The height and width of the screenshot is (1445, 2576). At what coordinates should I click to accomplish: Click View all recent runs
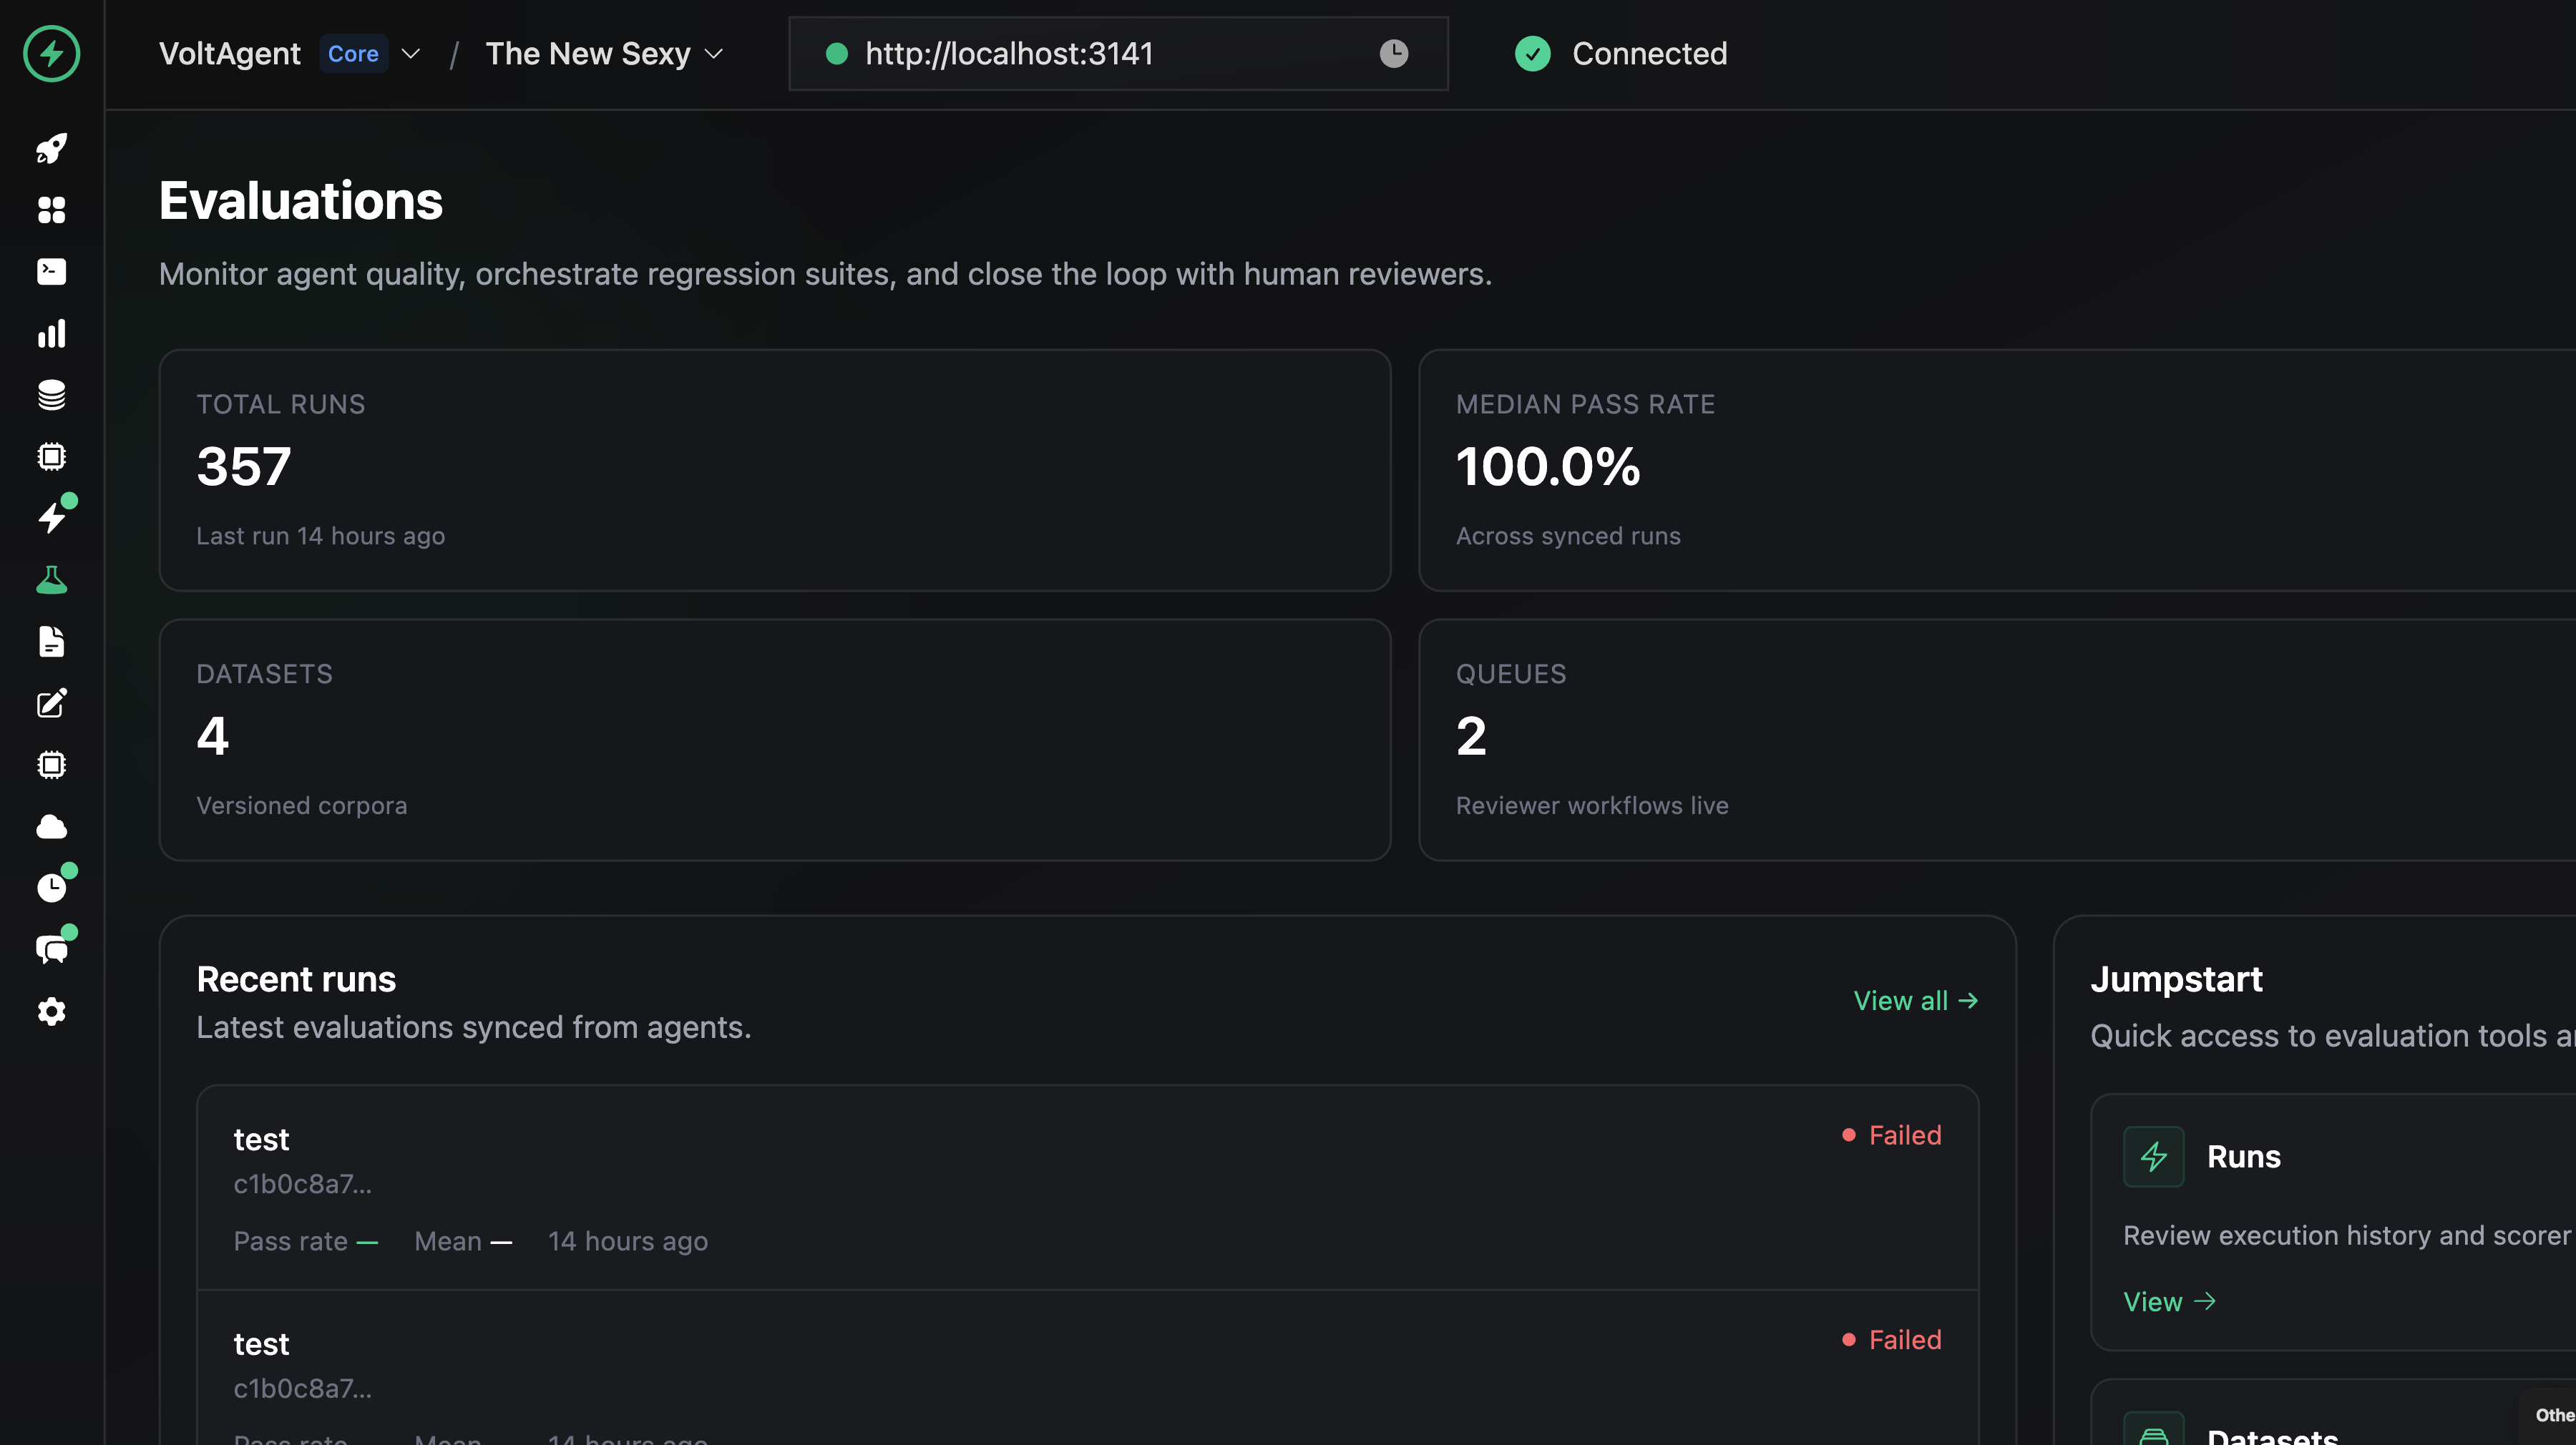tap(1915, 1000)
